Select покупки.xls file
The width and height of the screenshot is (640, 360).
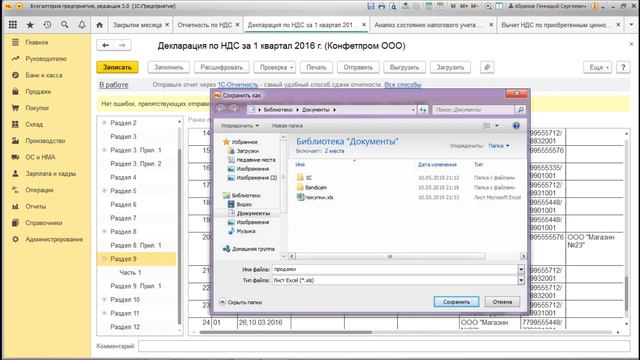(x=319, y=197)
